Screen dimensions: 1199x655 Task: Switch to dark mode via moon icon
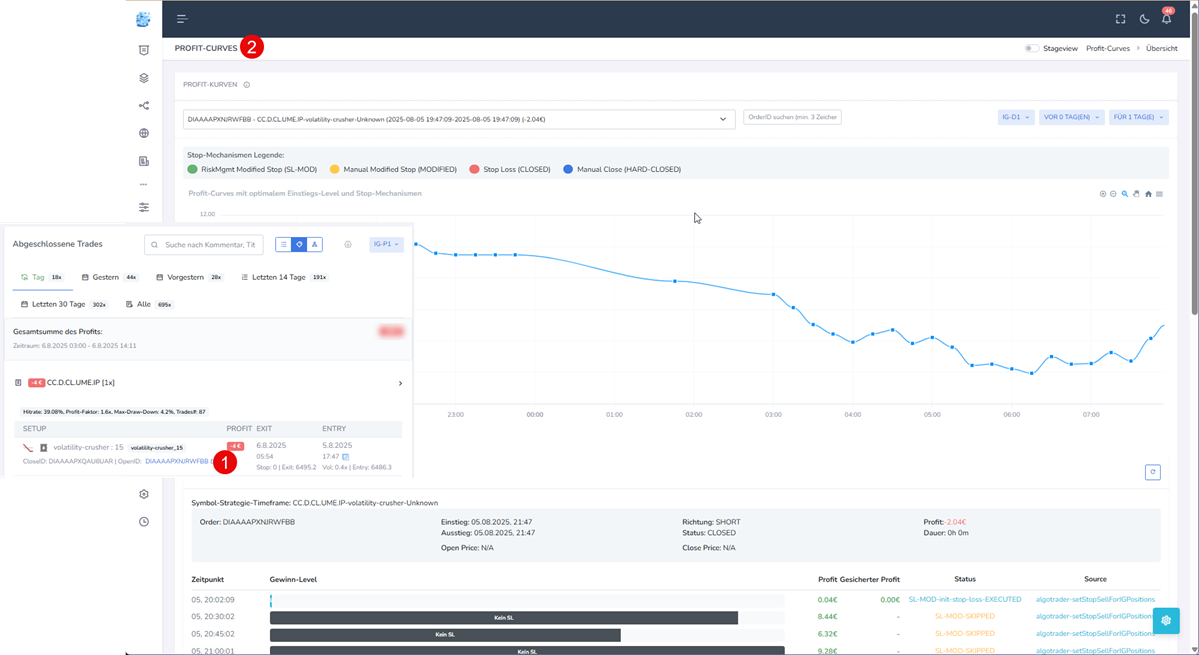click(1144, 19)
